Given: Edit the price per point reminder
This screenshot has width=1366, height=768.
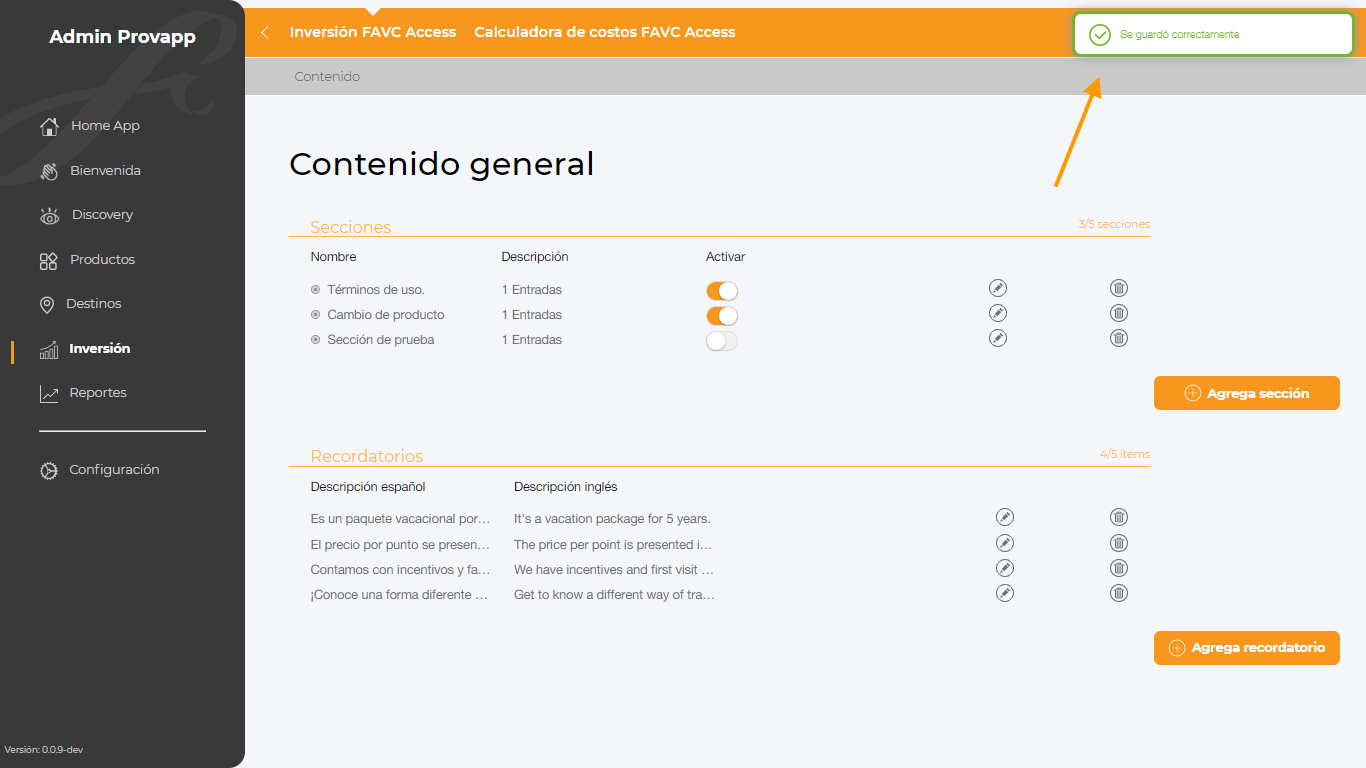Looking at the screenshot, I should click(1005, 543).
